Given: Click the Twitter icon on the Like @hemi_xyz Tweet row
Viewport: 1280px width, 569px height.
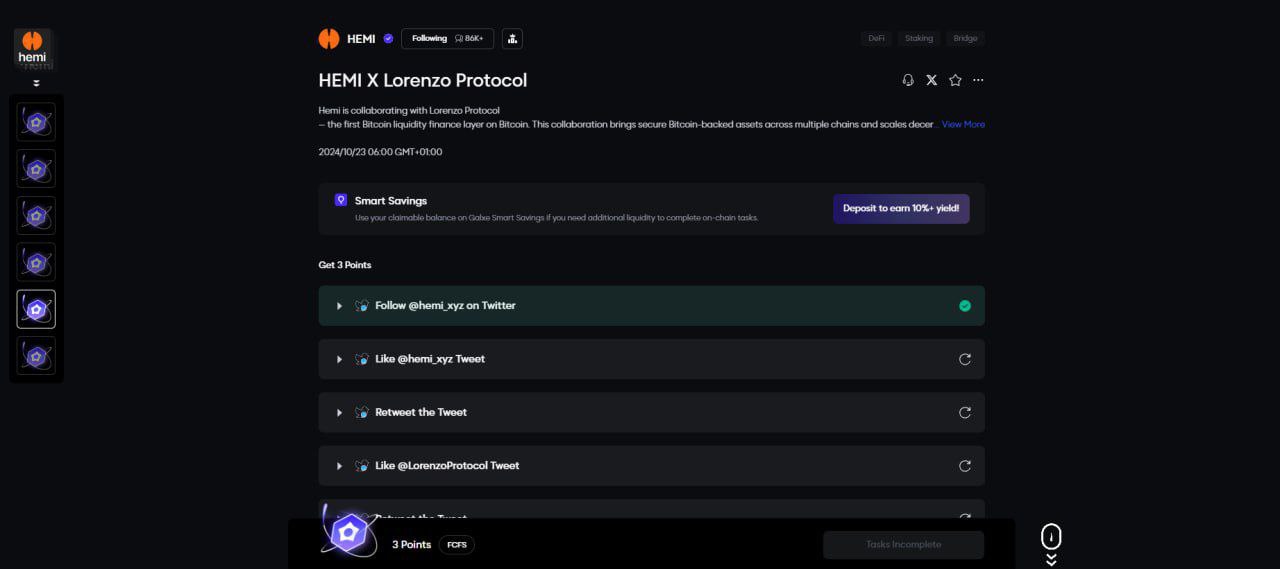Looking at the screenshot, I should 362,359.
